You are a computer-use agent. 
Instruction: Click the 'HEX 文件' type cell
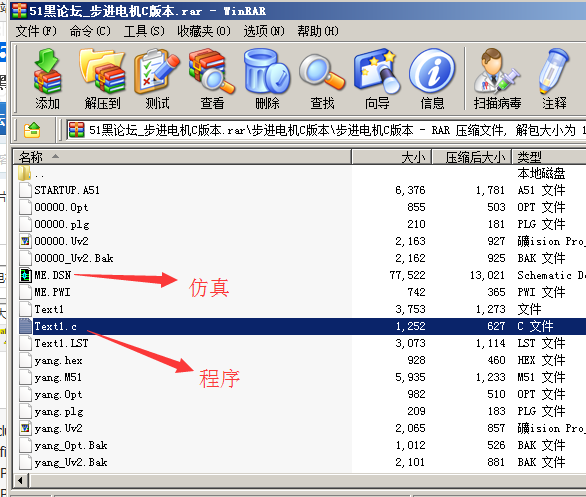[541, 361]
